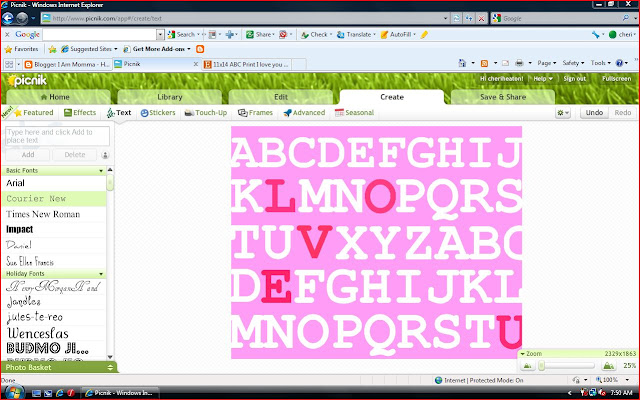This screenshot has height=400, width=640.
Task: Click the browser Forward button
Action: (x=22, y=18)
